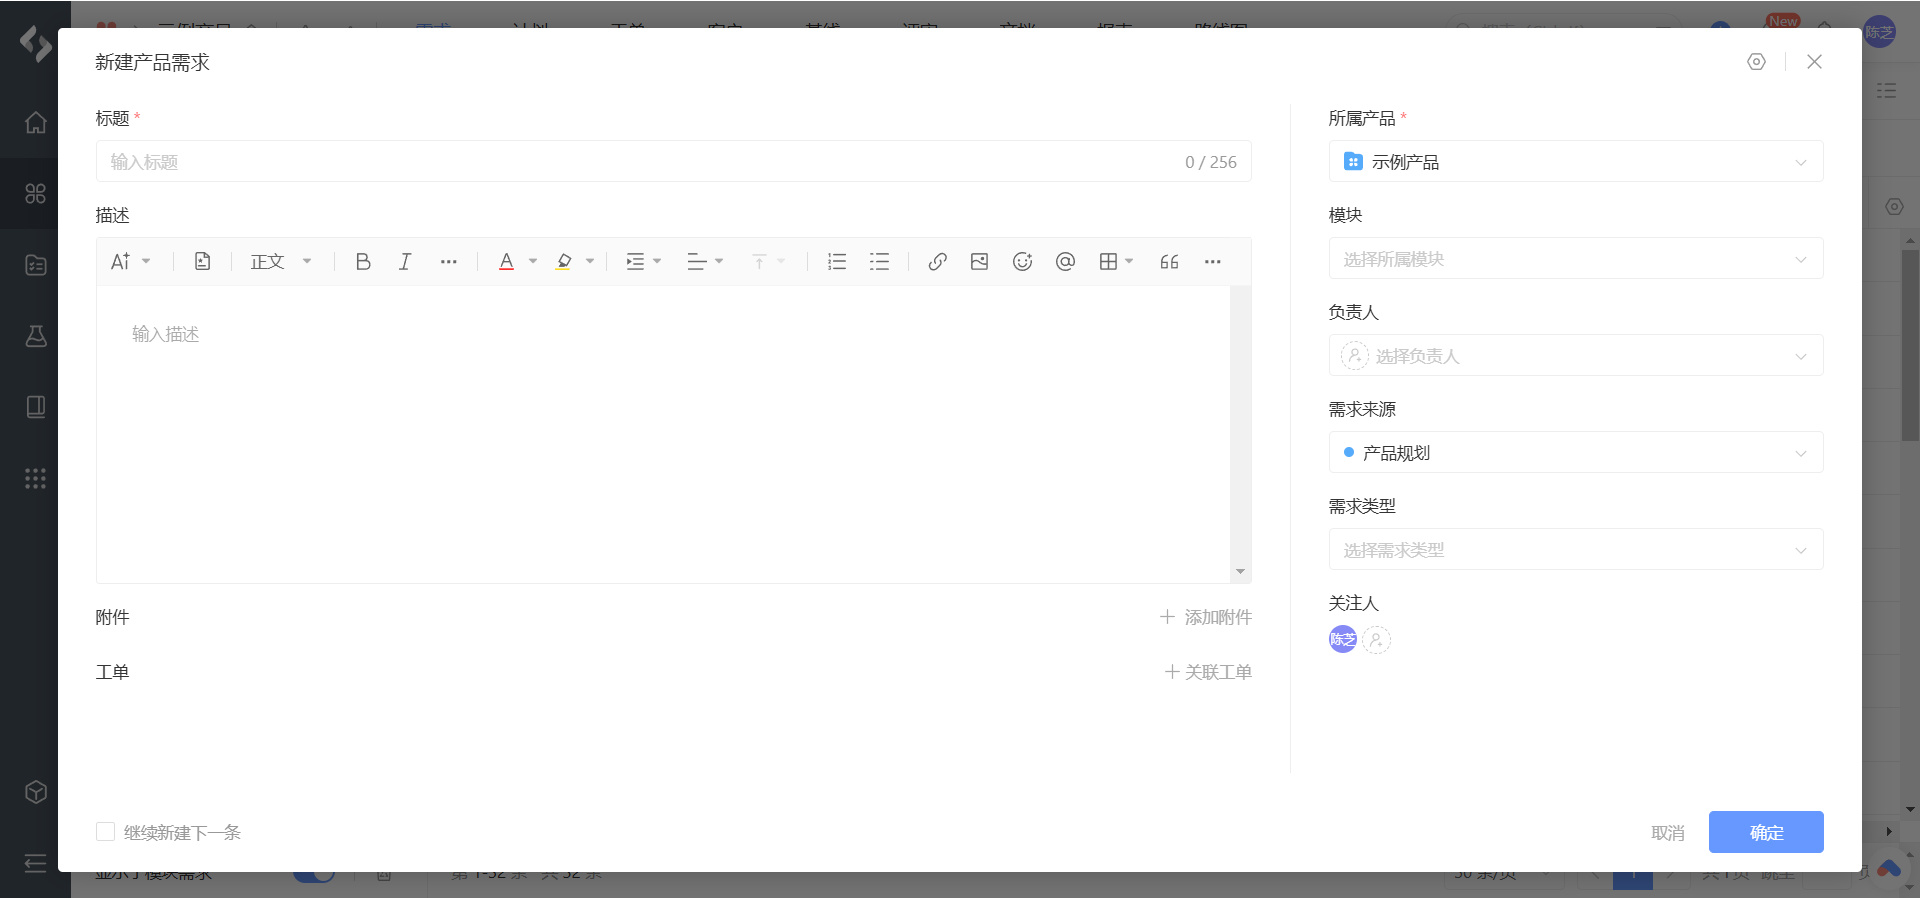Open dialog settings gear icon

point(1756,62)
